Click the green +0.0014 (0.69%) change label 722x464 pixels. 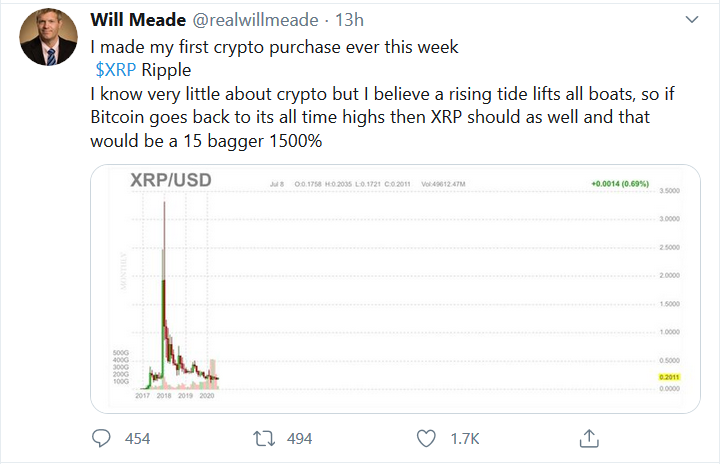(x=620, y=184)
